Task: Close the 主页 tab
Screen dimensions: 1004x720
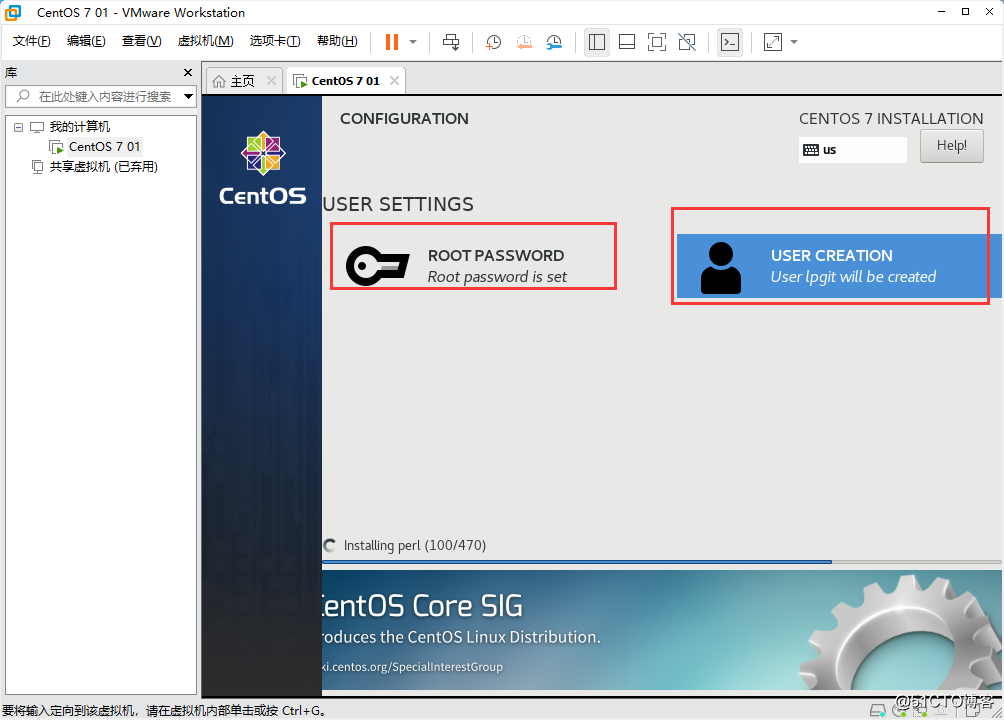Action: [x=271, y=81]
